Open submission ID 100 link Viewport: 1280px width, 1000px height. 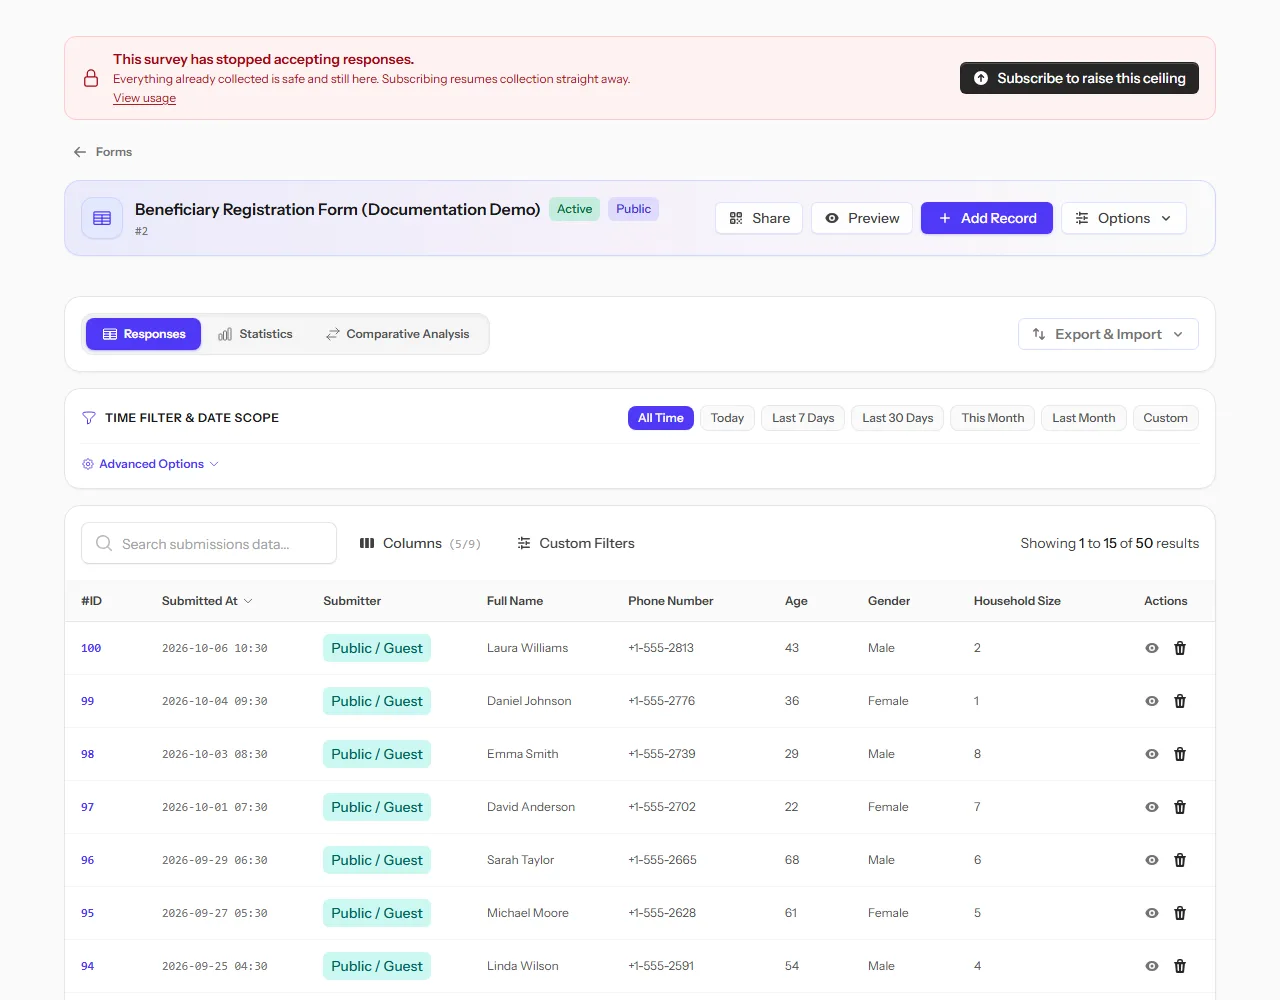pos(91,648)
